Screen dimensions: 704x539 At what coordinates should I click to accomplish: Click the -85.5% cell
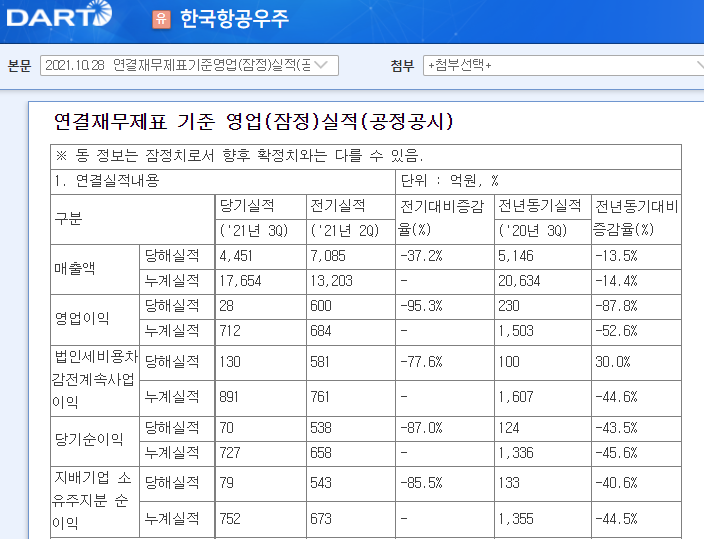coord(444,484)
